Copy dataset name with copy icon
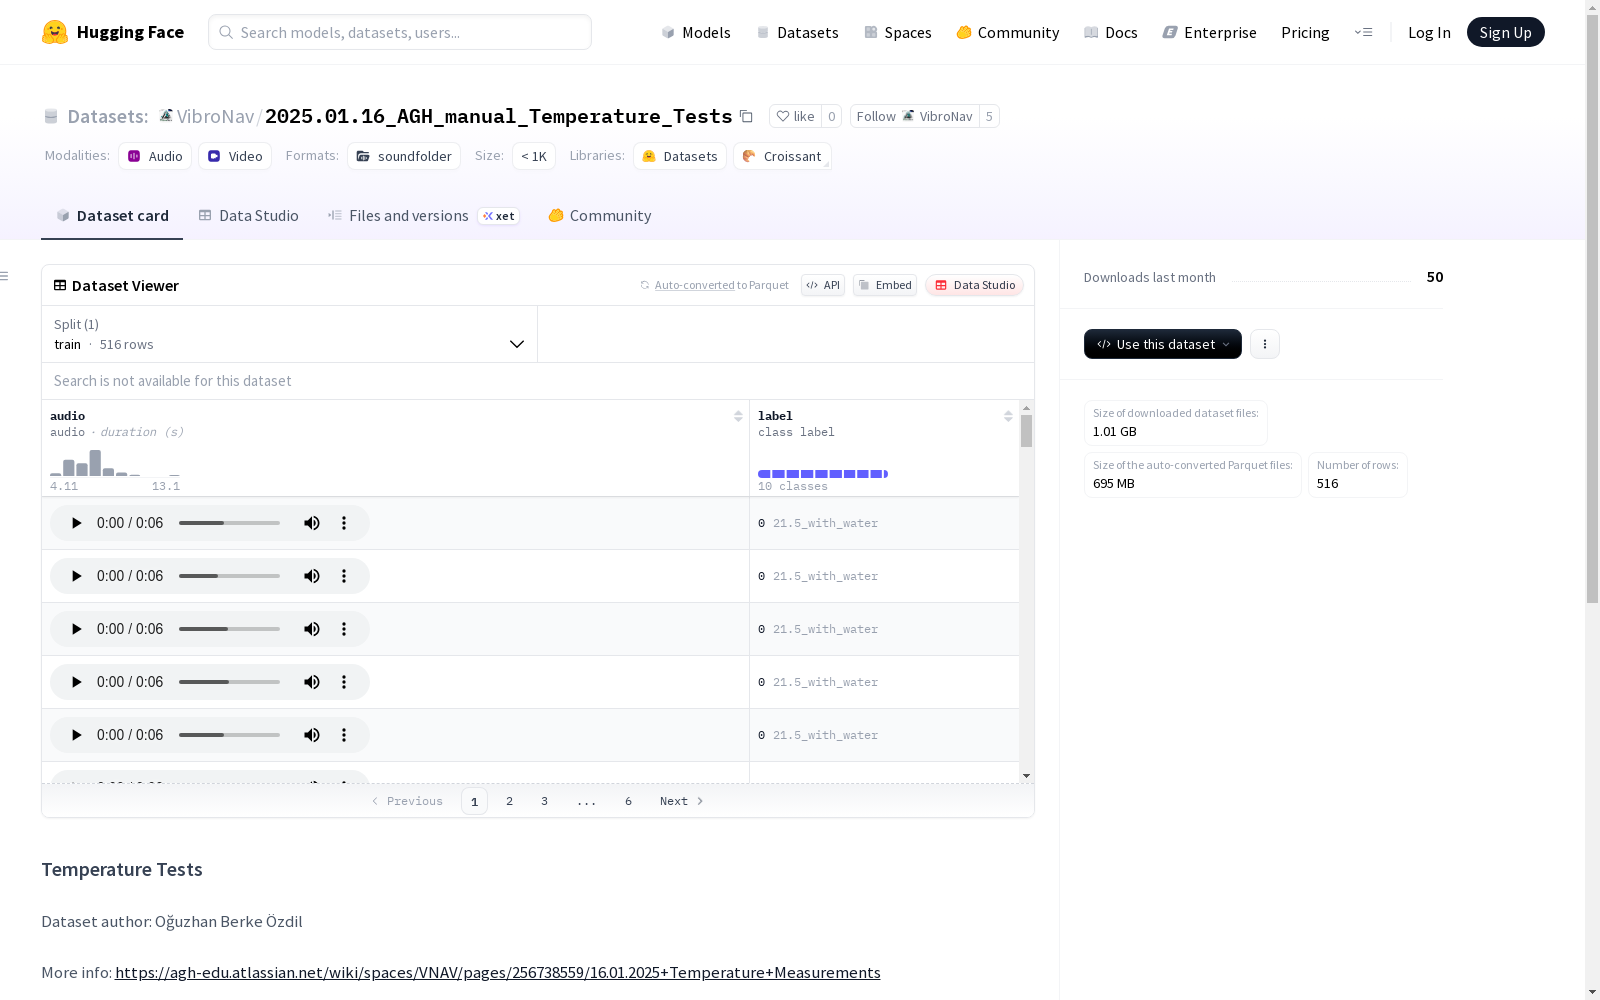 click(746, 116)
